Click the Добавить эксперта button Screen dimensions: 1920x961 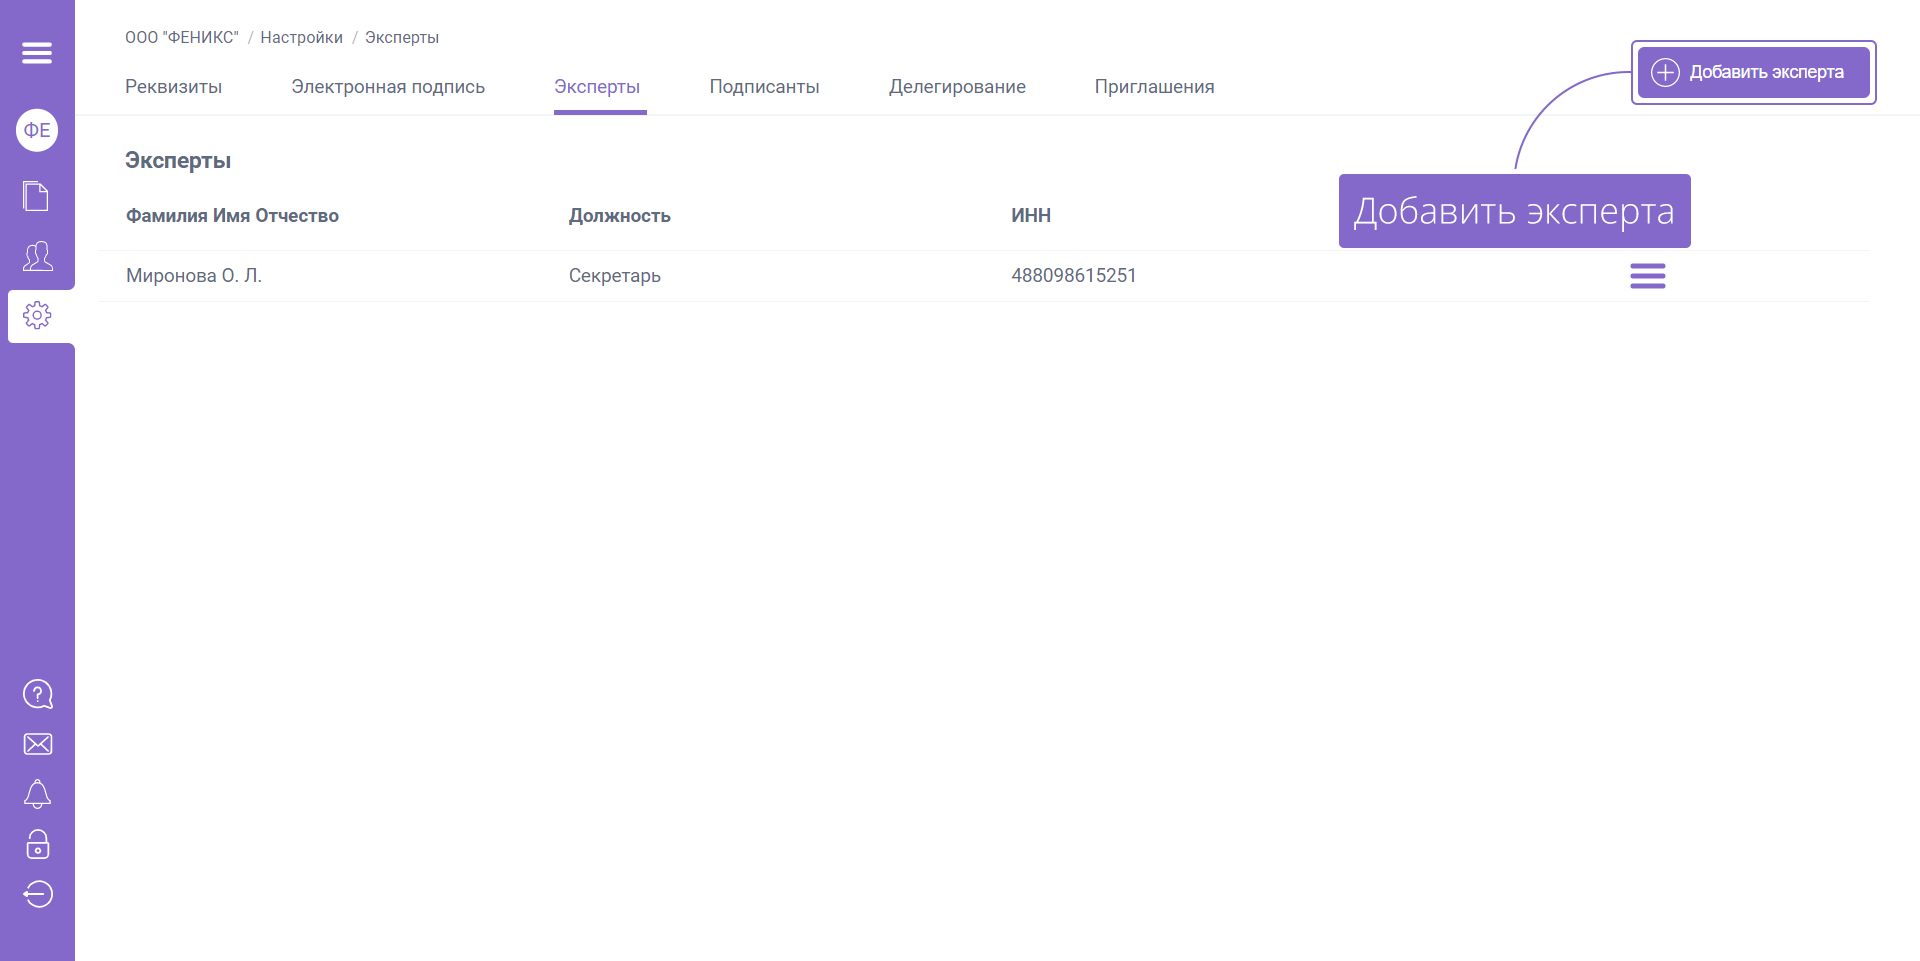point(1753,72)
